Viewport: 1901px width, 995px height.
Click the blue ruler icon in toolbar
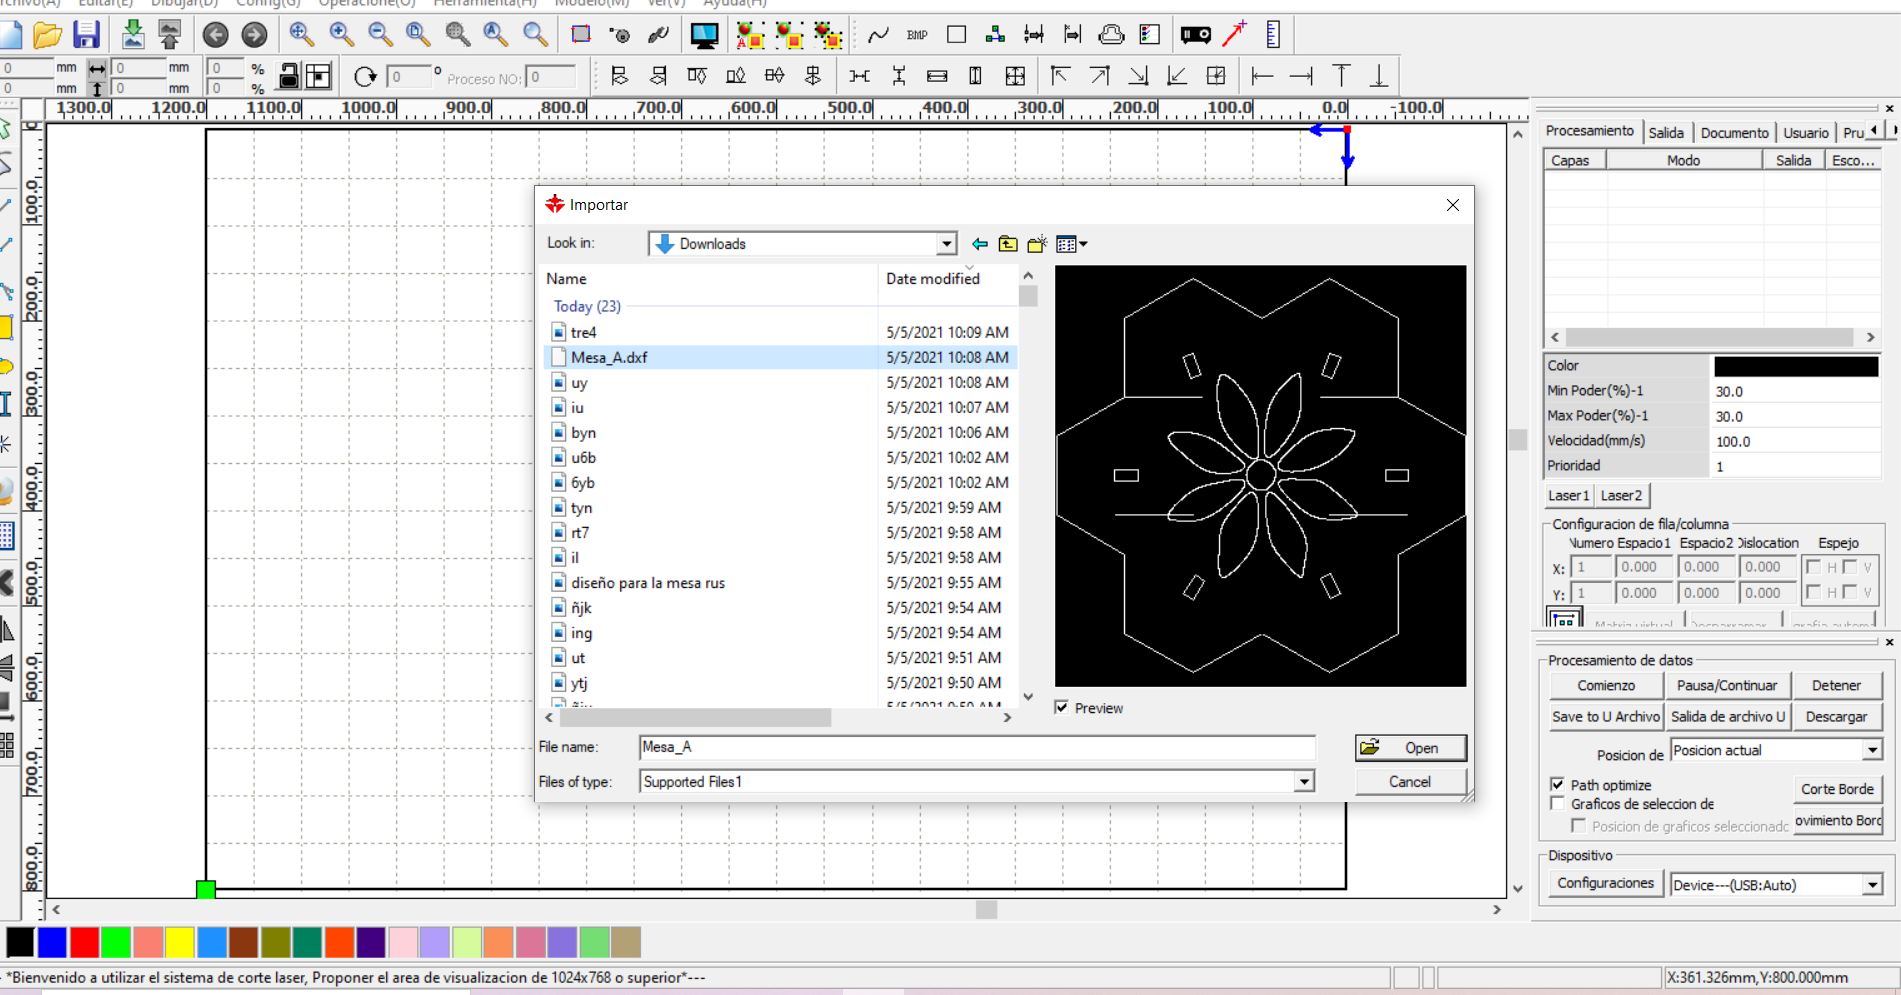point(1273,35)
